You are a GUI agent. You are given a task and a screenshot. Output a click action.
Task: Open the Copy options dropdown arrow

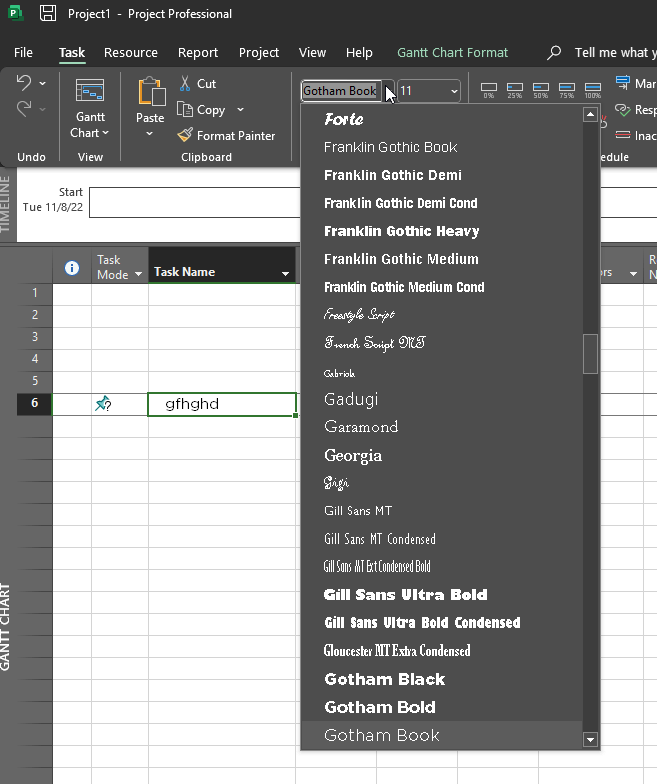[x=240, y=110]
